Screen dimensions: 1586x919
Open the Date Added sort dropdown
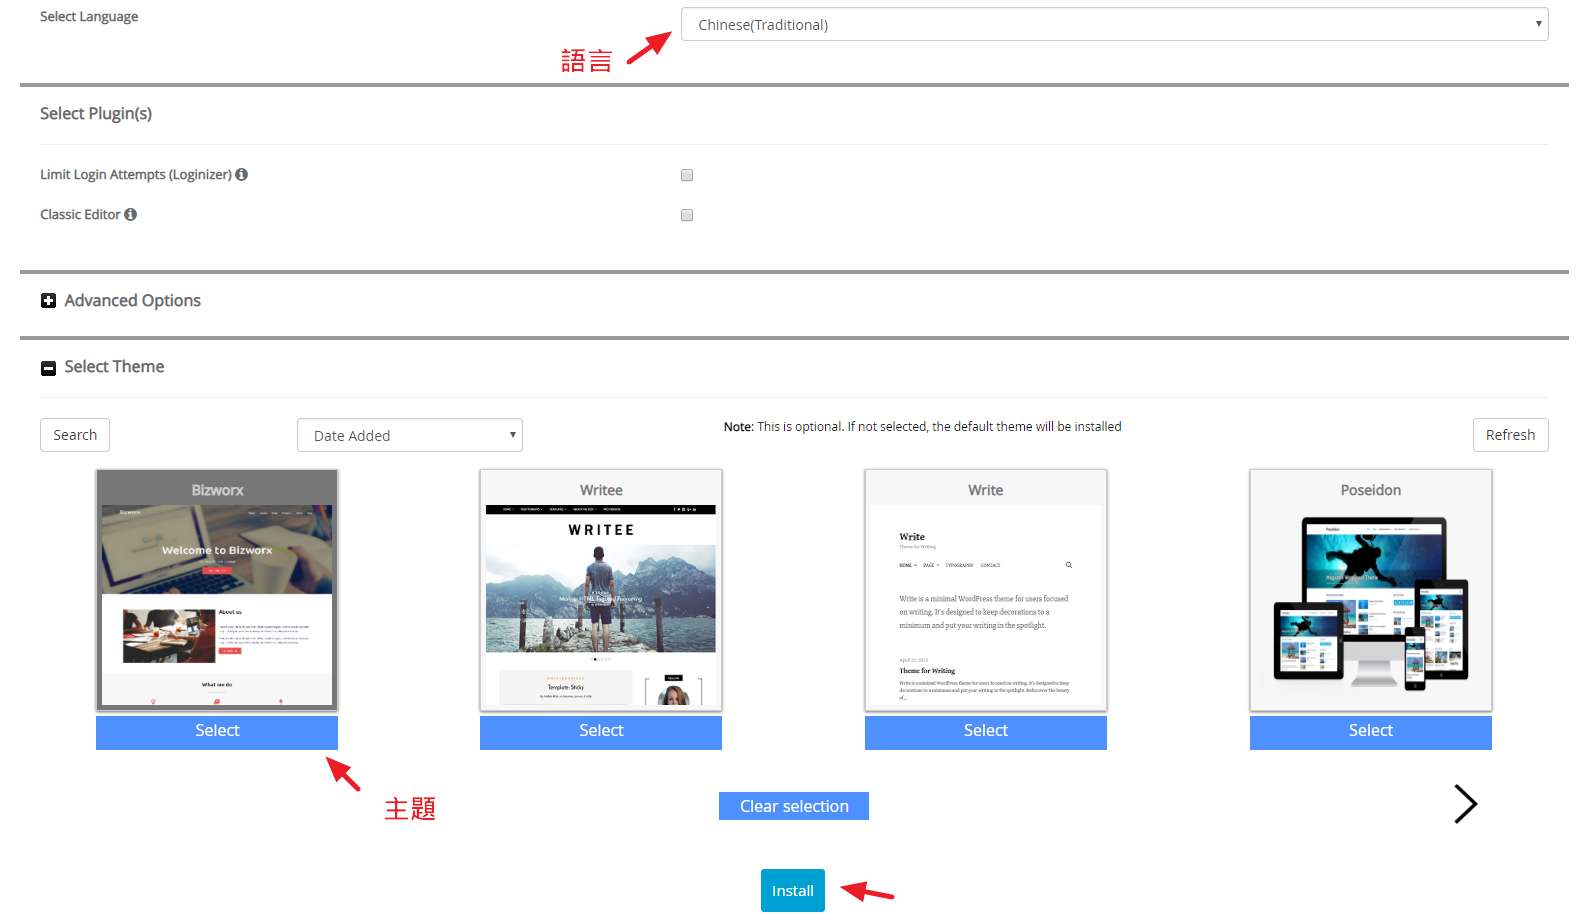(410, 435)
